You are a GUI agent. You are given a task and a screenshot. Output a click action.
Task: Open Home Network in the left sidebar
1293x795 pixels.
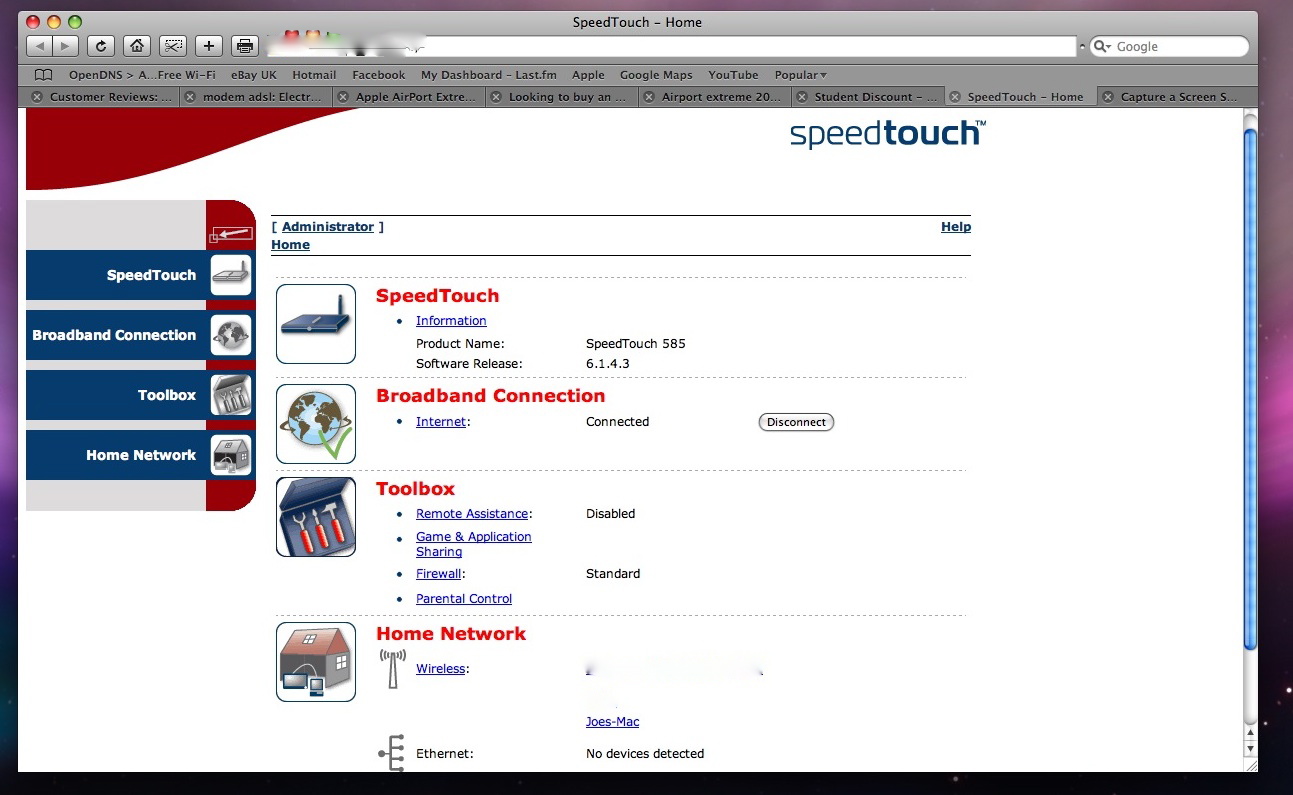tap(141, 455)
